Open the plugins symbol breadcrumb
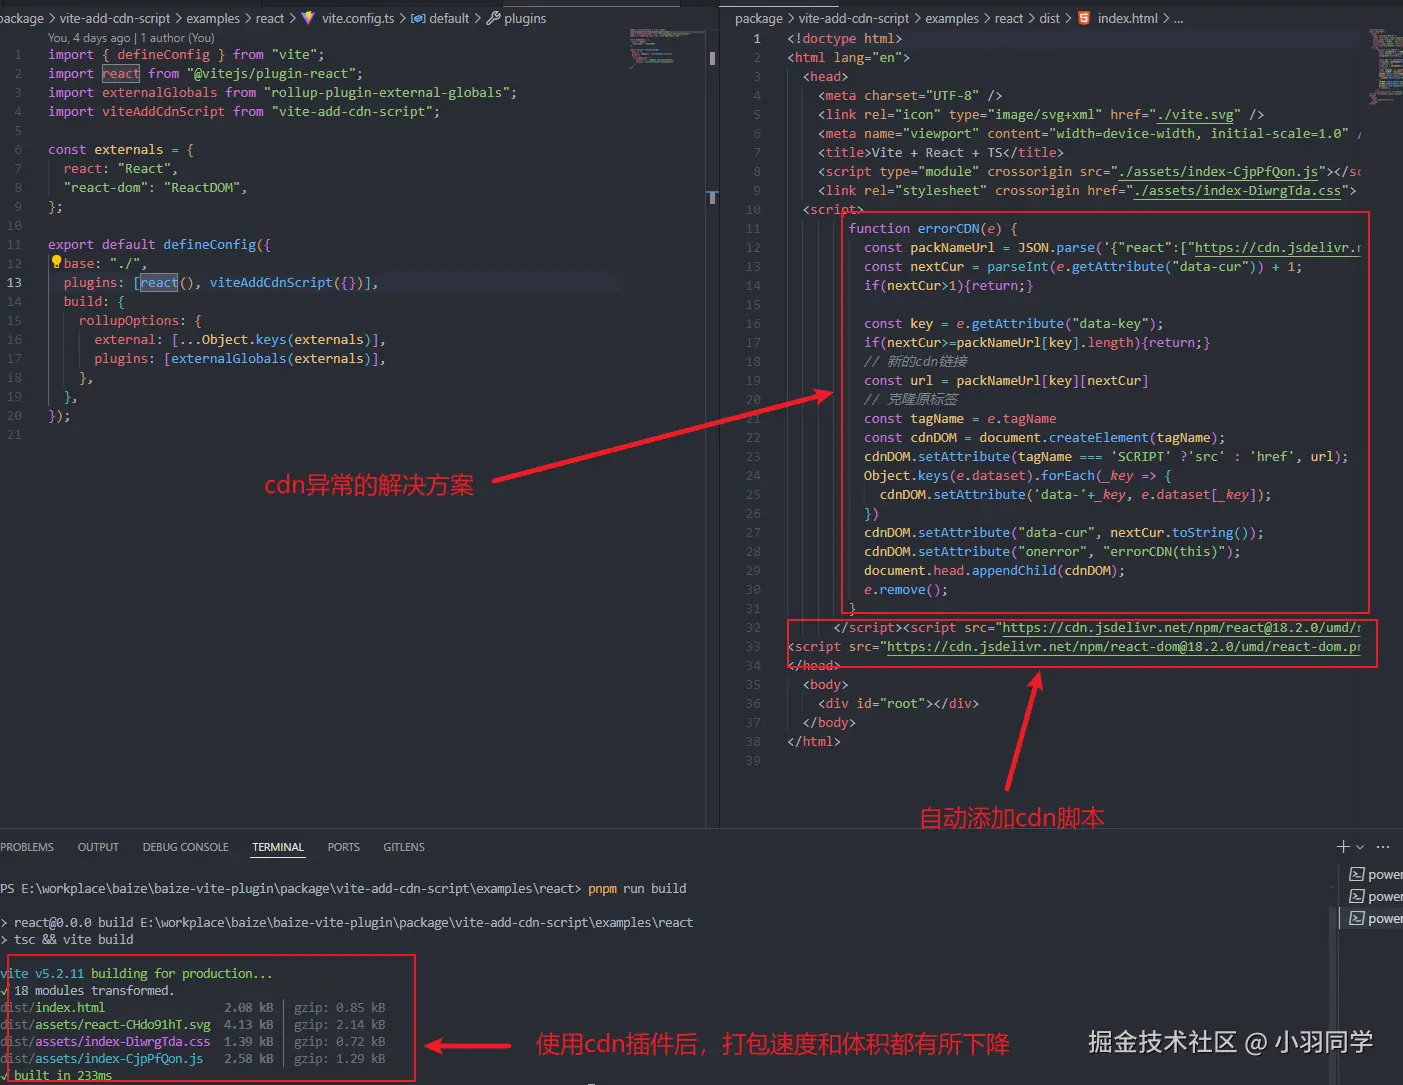The image size is (1403, 1085). (x=525, y=18)
